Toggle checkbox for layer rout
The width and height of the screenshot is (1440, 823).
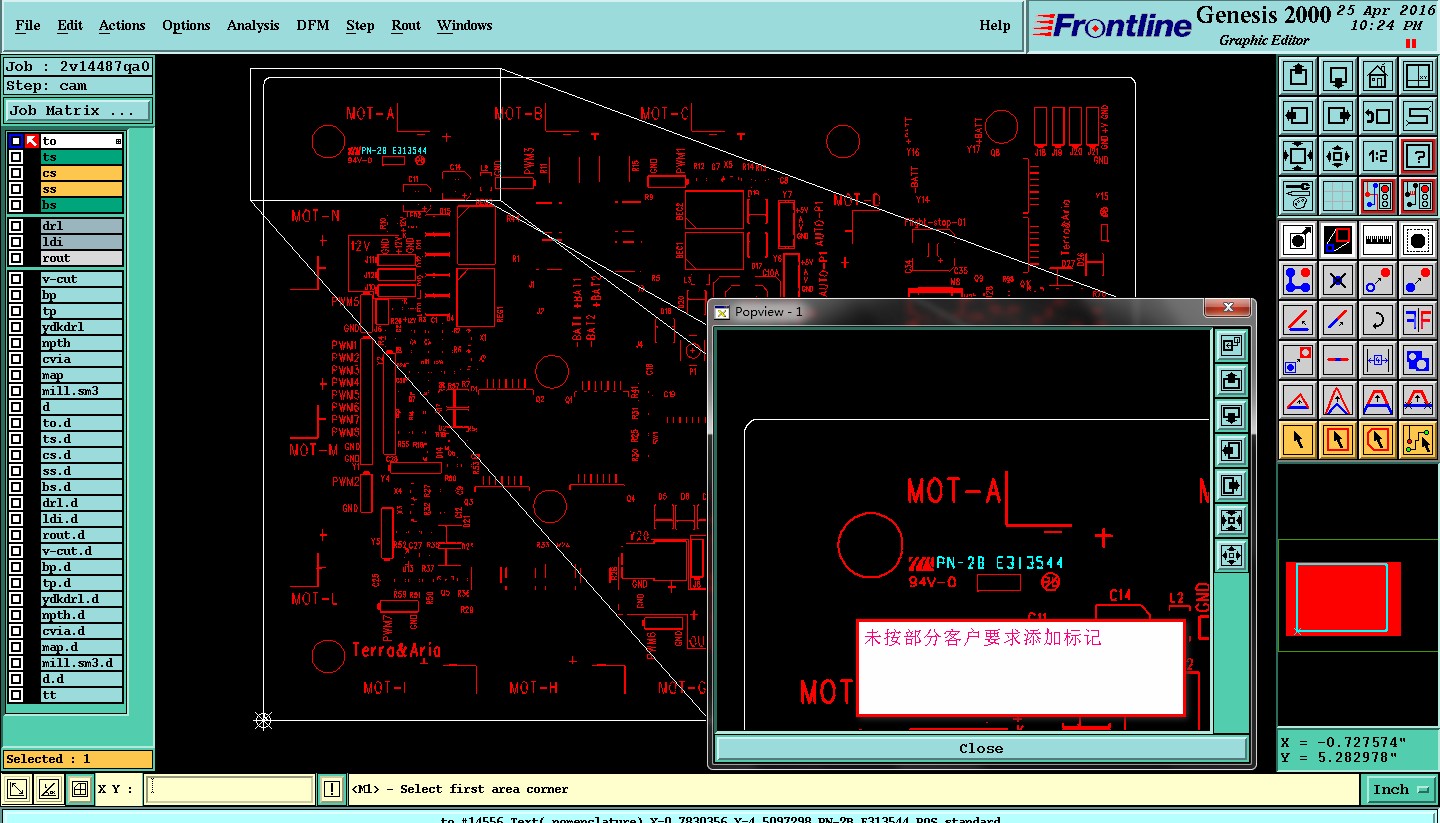click(x=16, y=258)
